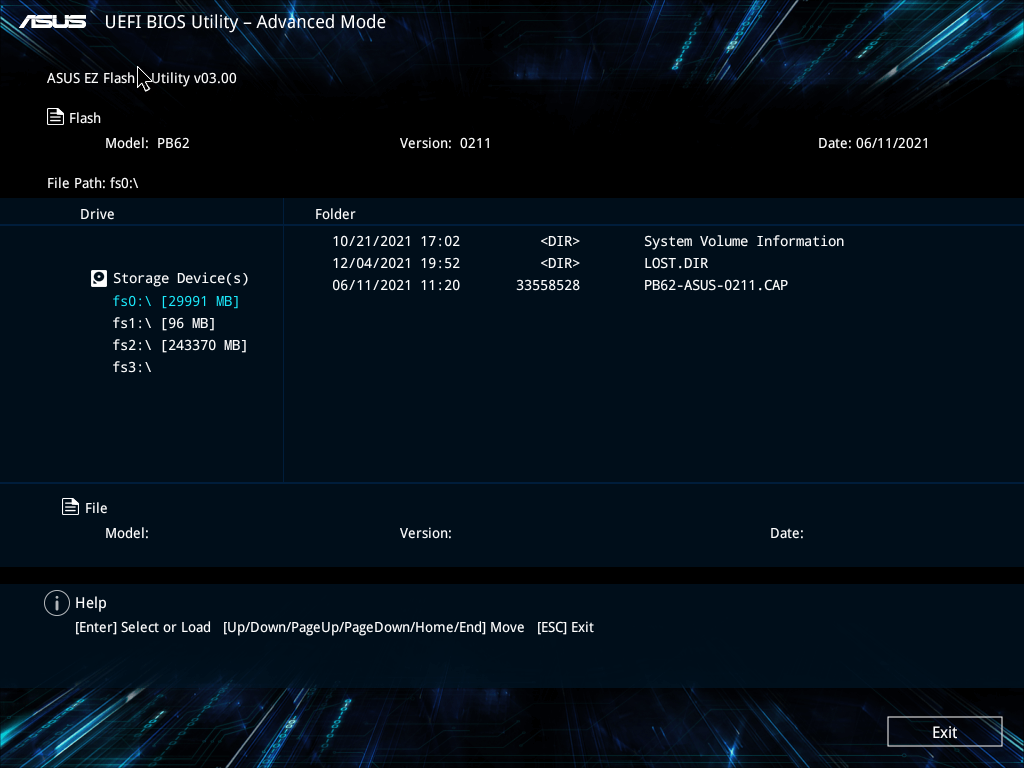
Task: Click the Help label
Action: point(91,603)
